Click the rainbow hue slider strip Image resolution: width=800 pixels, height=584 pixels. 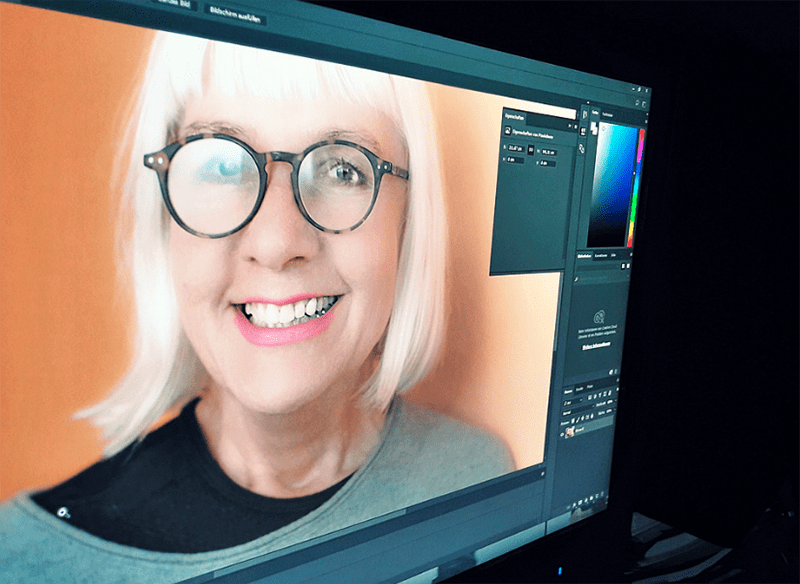[637, 185]
